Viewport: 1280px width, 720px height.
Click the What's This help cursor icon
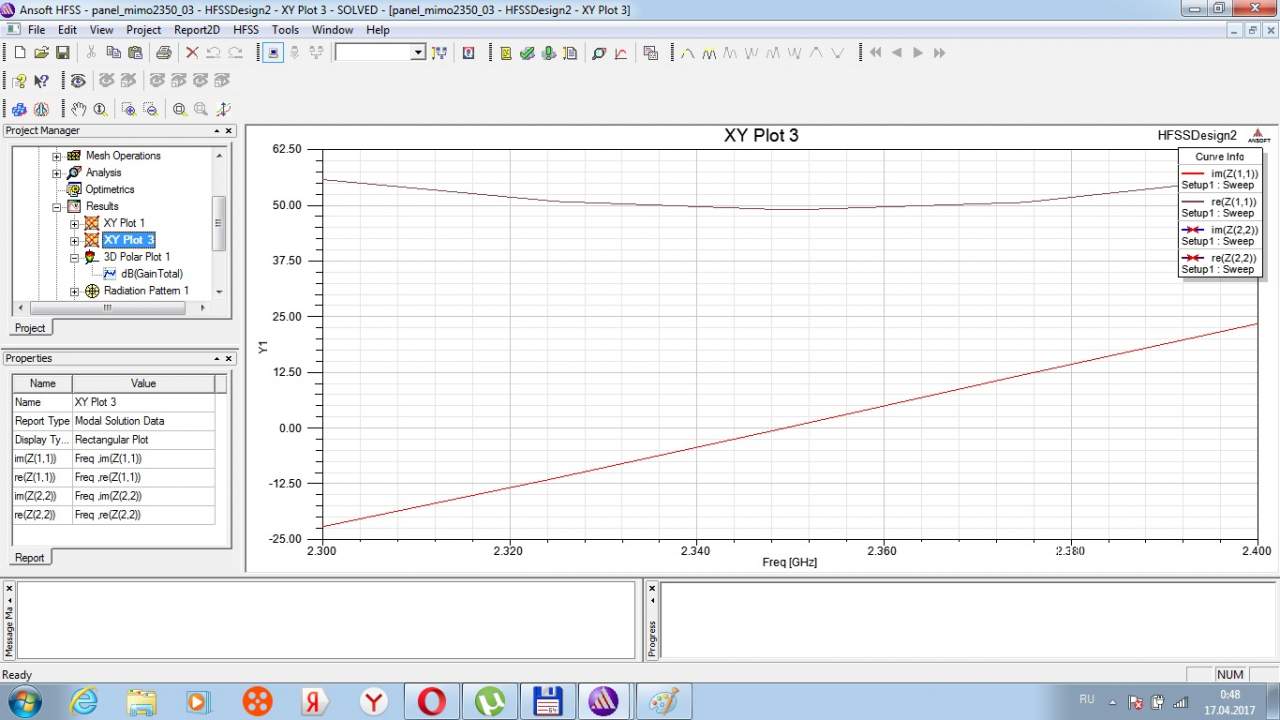coord(41,81)
